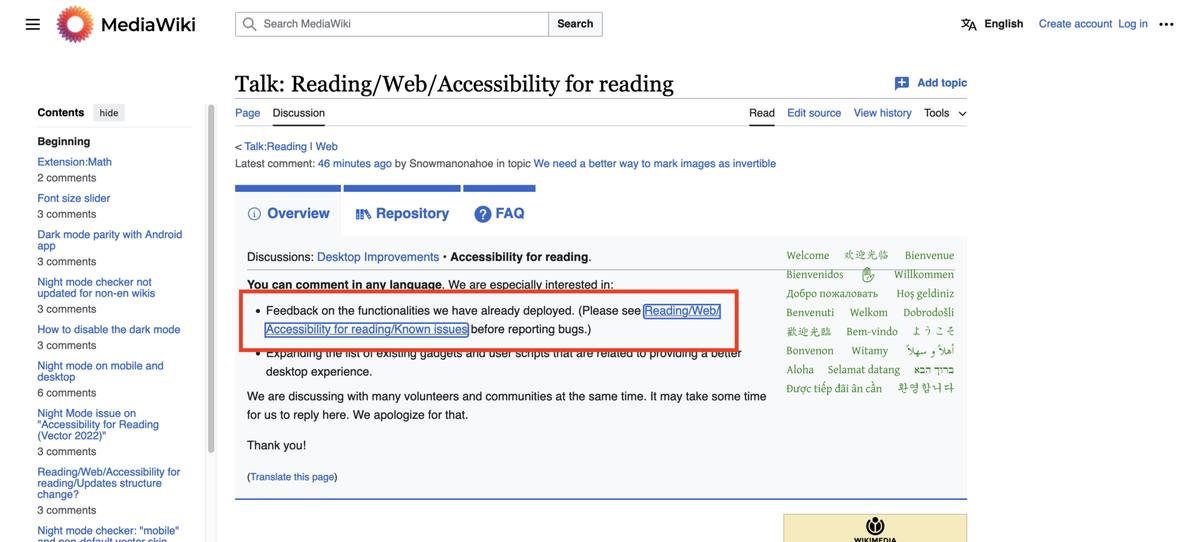This screenshot has width=1200, height=542.
Task: Open the View history tab
Action: pos(882,113)
